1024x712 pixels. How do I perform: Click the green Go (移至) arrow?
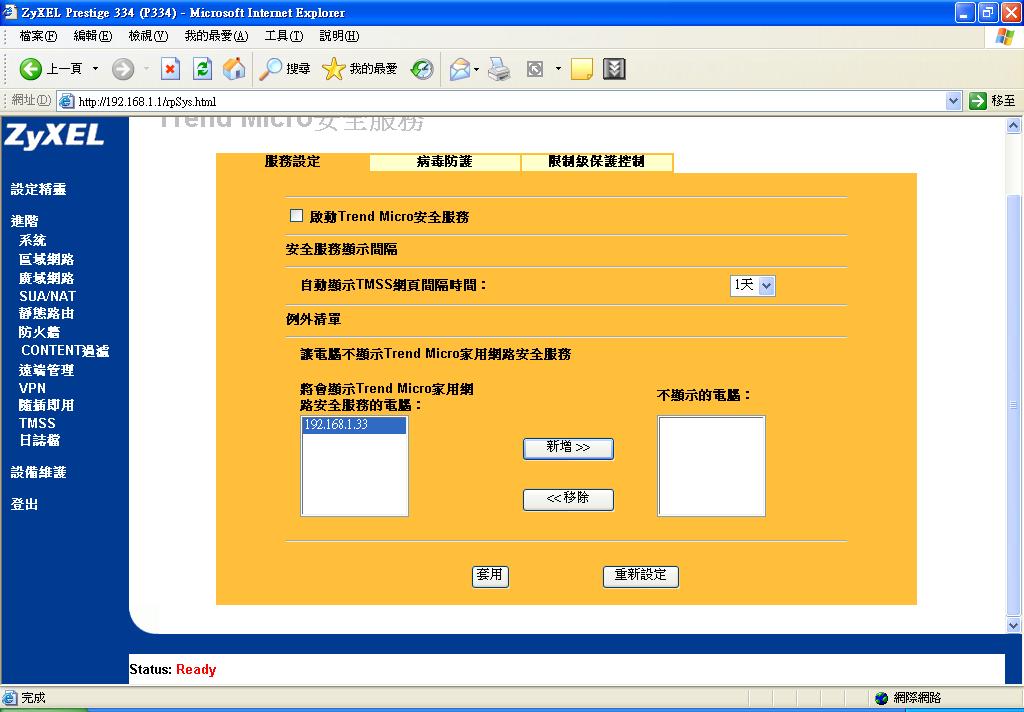(x=978, y=101)
